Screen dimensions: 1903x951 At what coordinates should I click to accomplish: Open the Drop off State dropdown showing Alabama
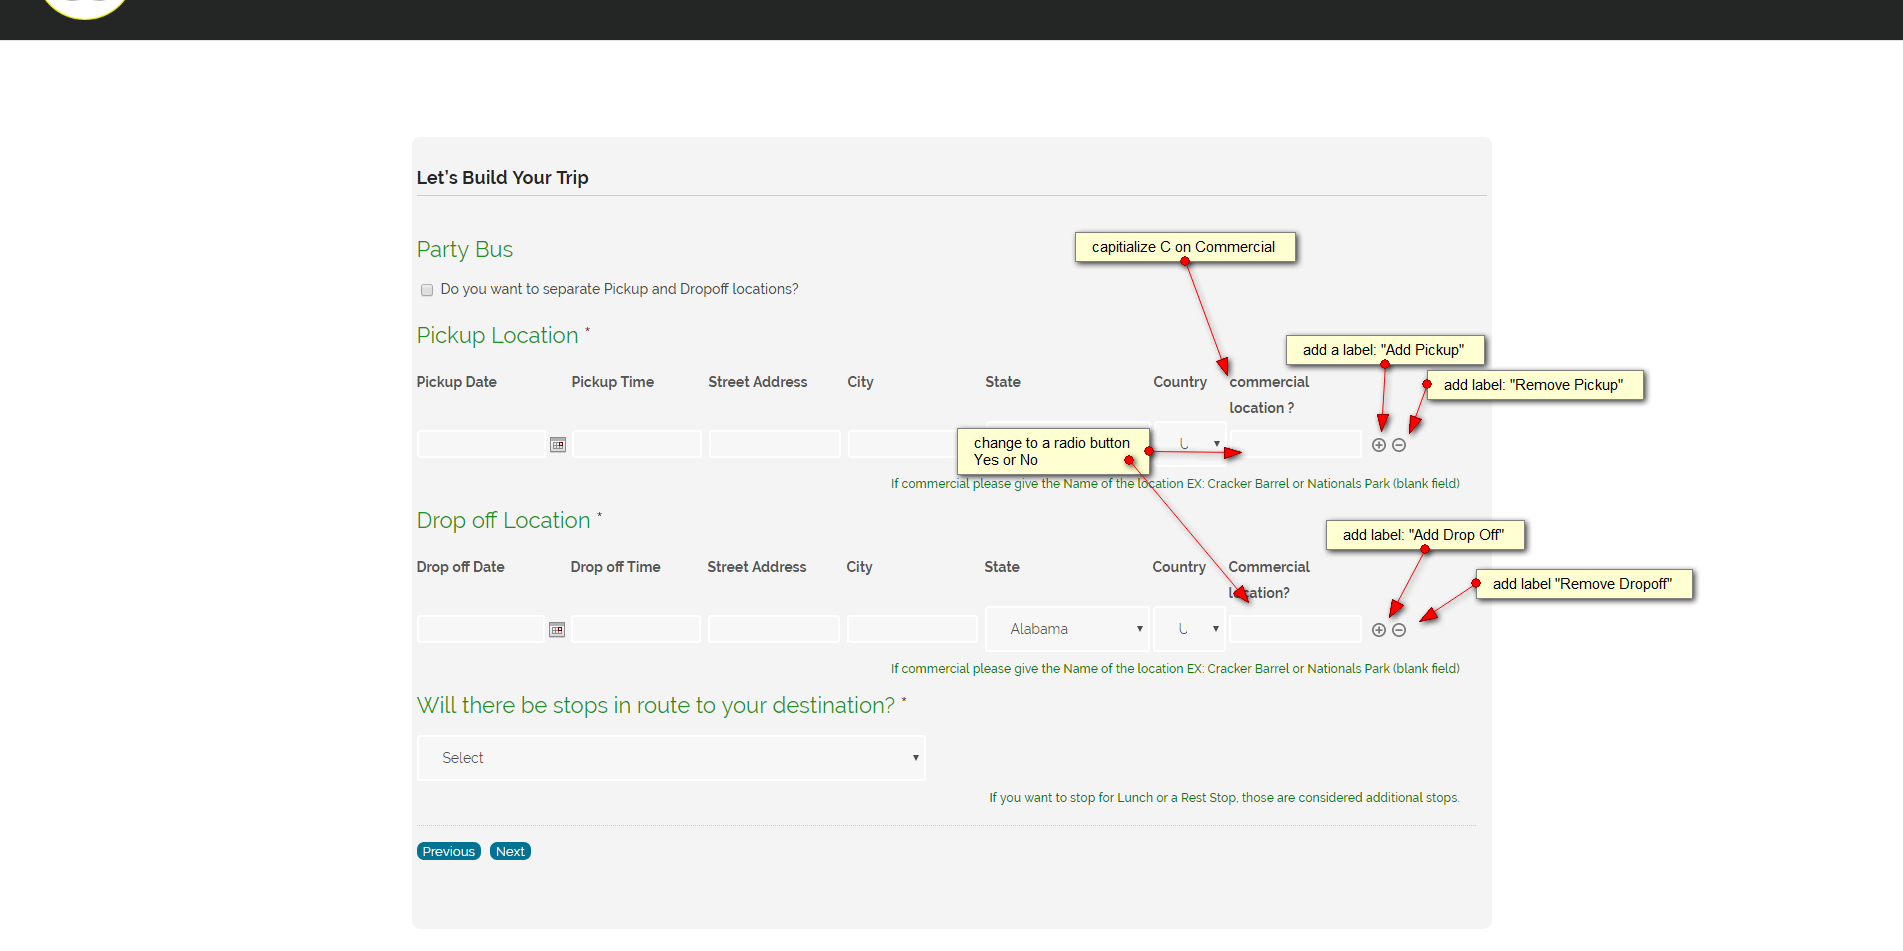(x=1067, y=629)
